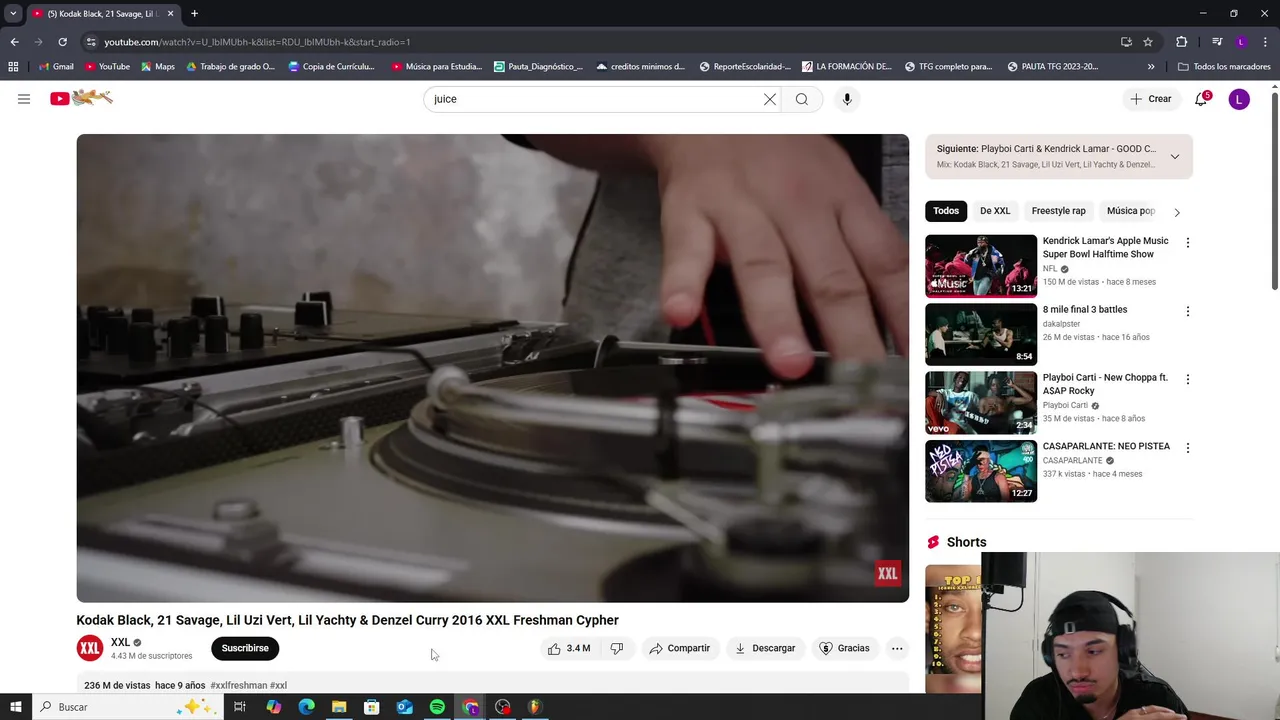Open the Shorts thumbnail under Shorts heading
Screen dimensions: 1280x720
point(953,628)
